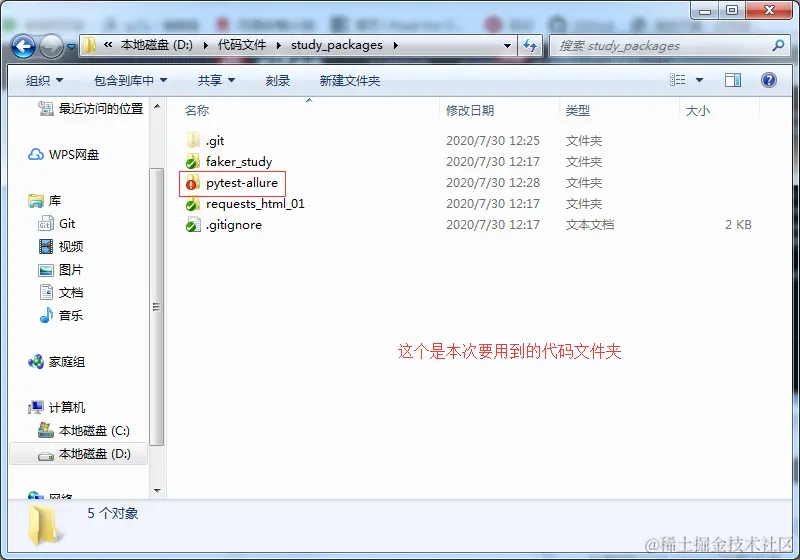The width and height of the screenshot is (800, 560).
Task: Click the .git folder name
Action: coord(215,141)
